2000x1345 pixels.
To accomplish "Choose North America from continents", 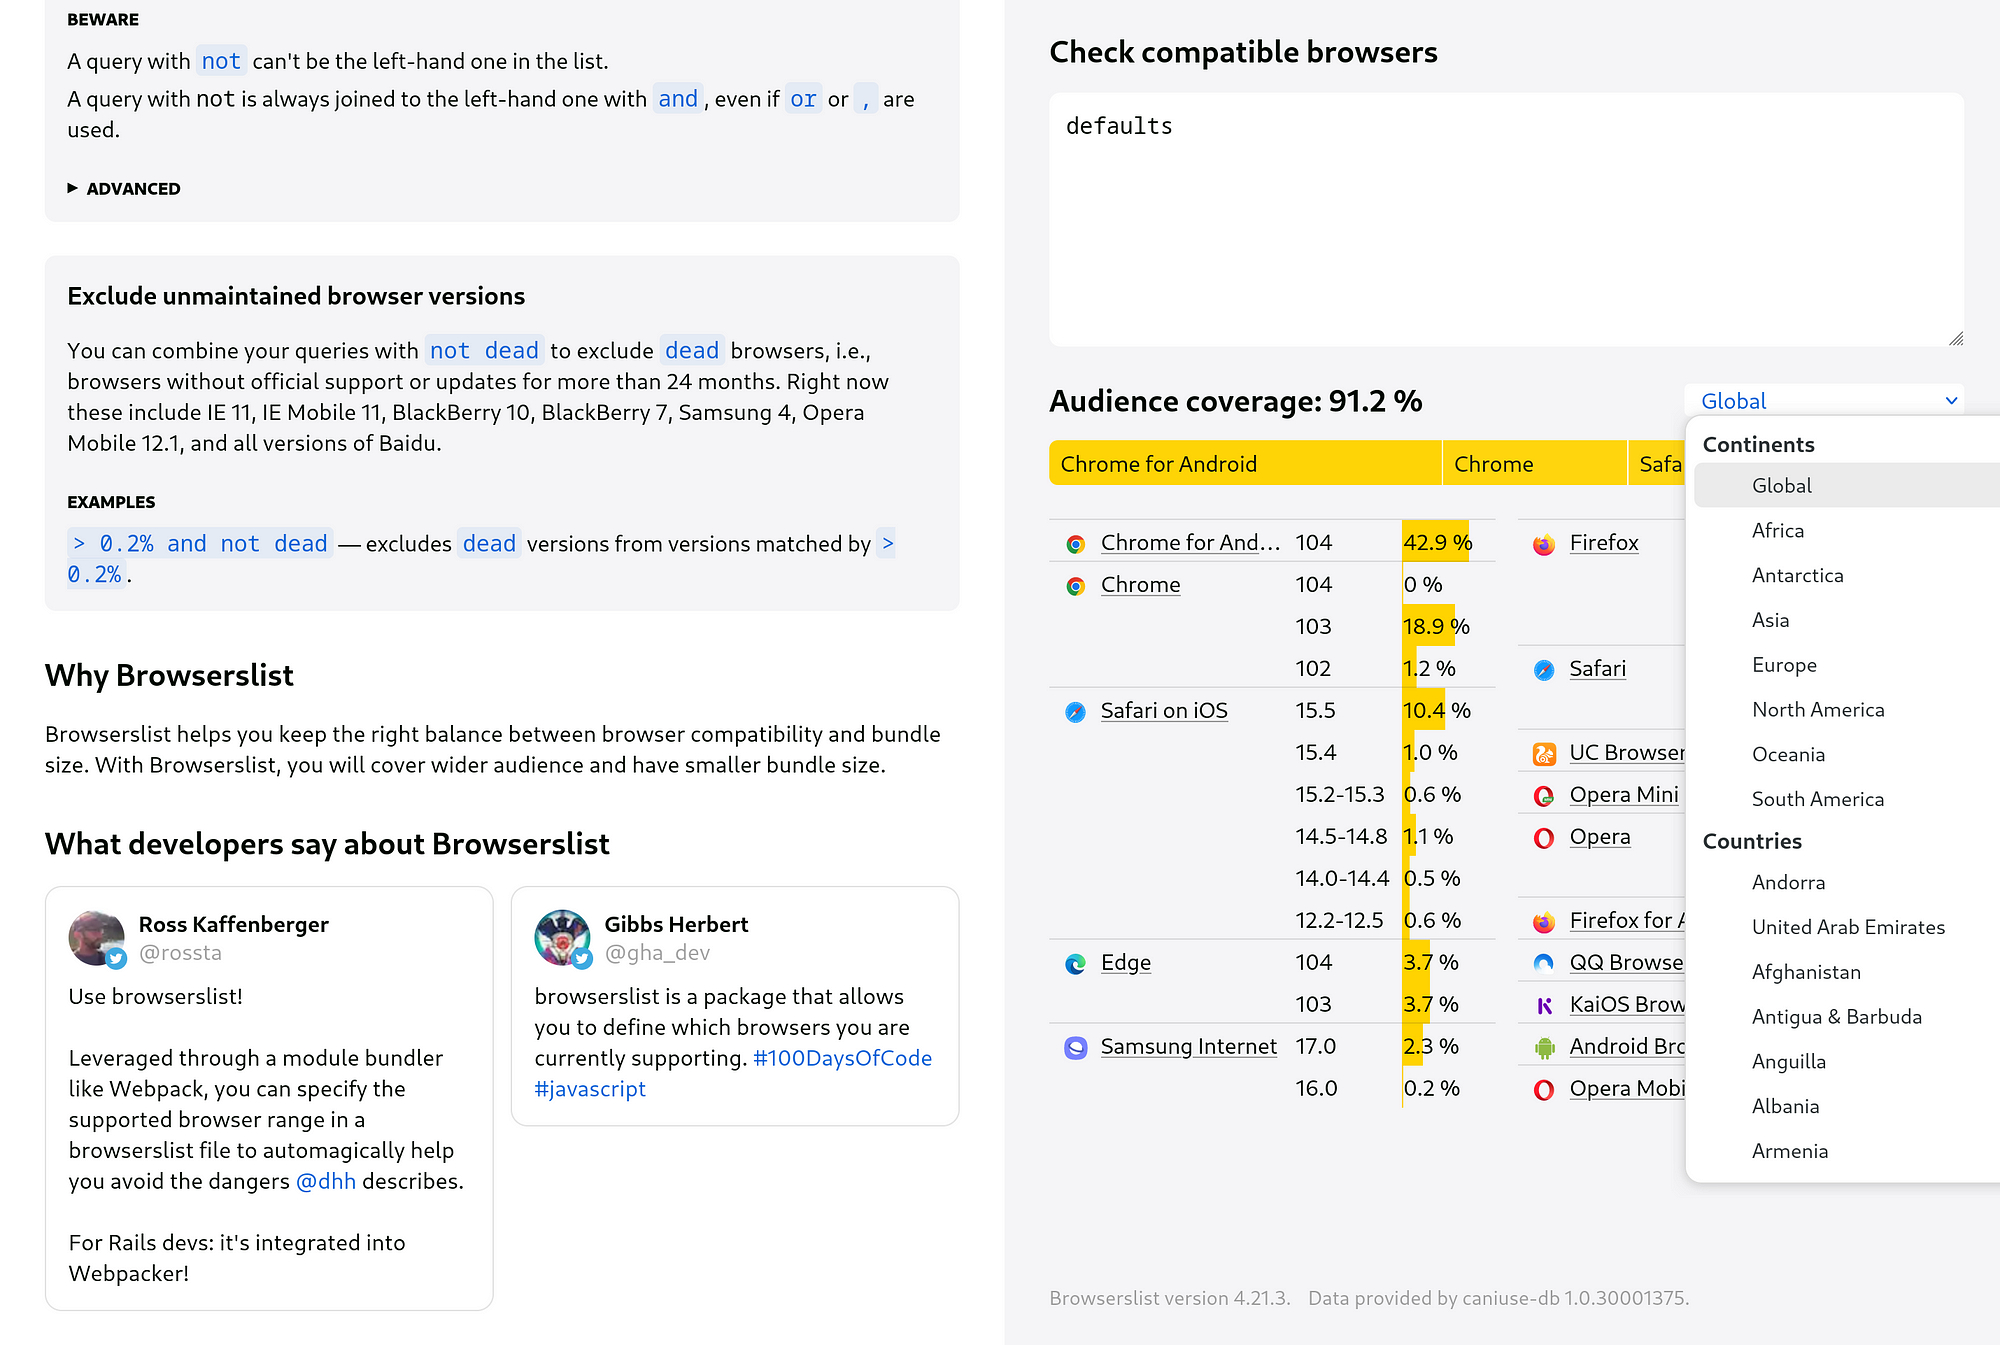I will click(1846, 709).
